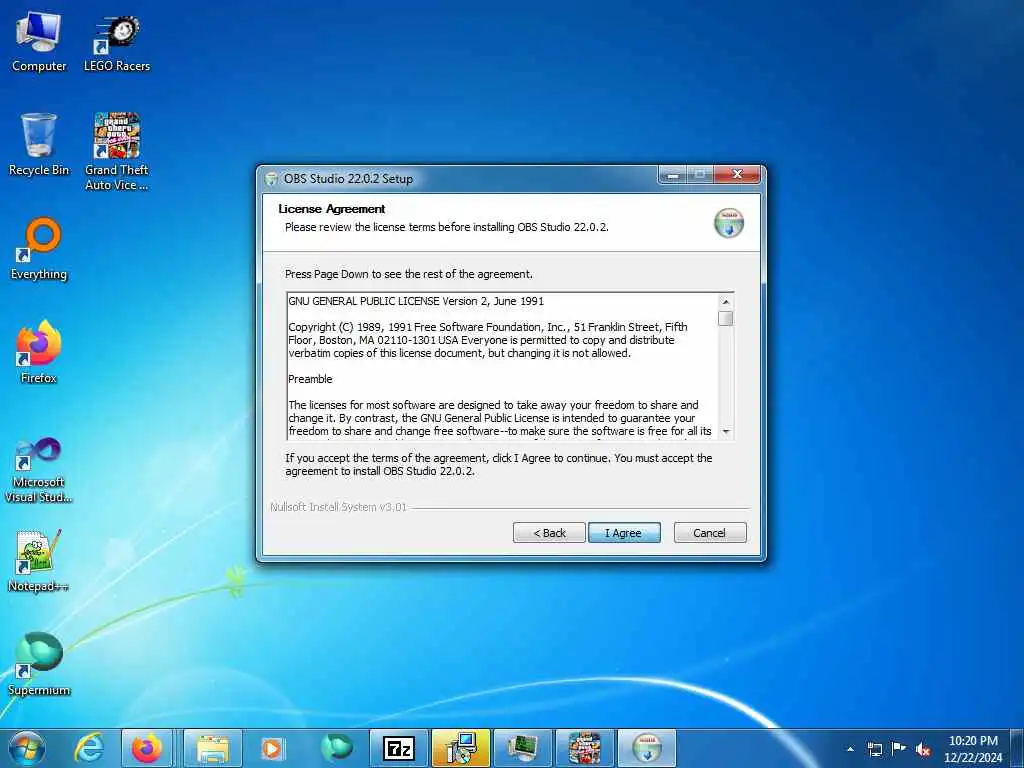Minimize the OBS Studio Setup window
The image size is (1024, 768).
(x=673, y=175)
